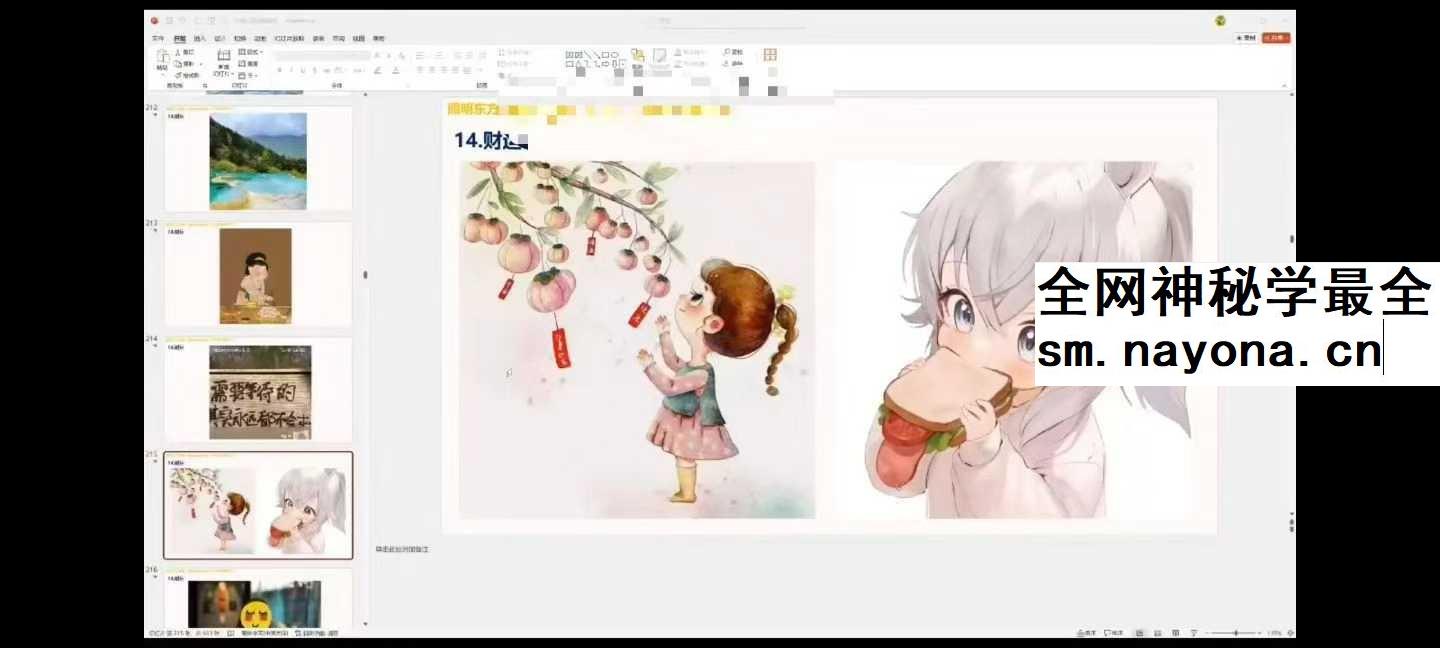Click the Copy (复制) icon
The image size is (1440, 648).
pos(179,63)
